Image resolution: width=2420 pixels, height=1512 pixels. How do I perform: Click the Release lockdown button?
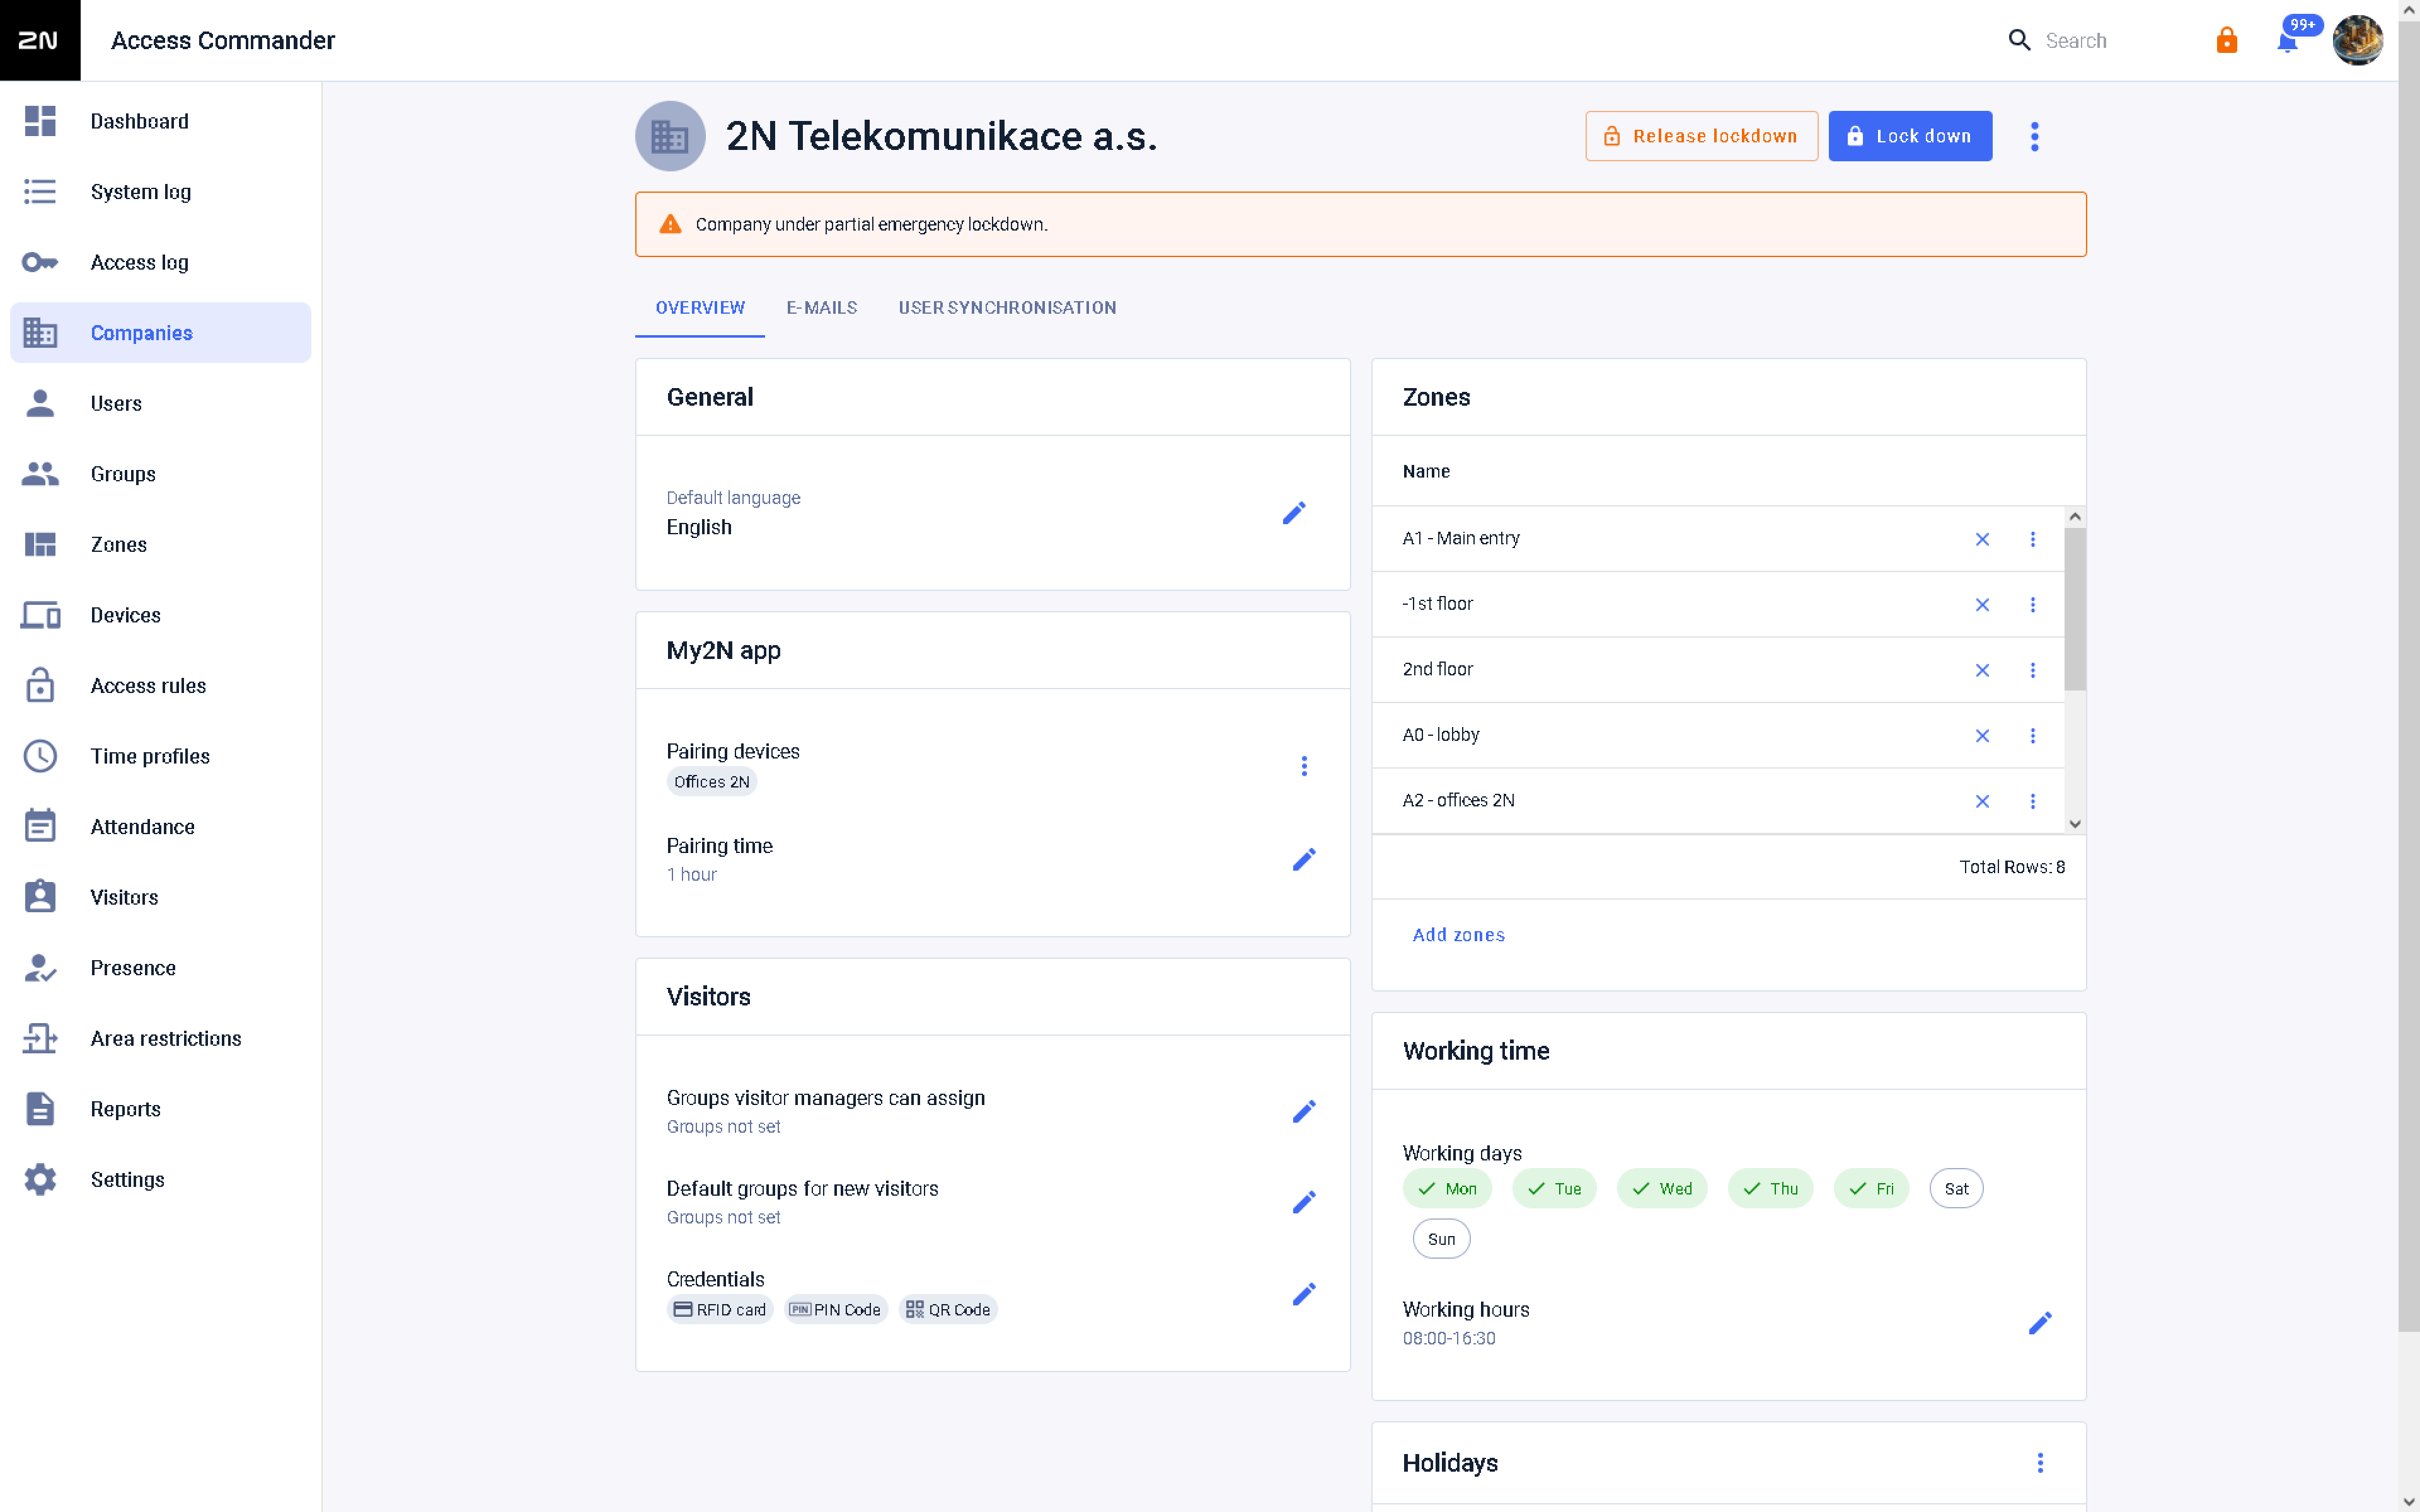[1701, 136]
